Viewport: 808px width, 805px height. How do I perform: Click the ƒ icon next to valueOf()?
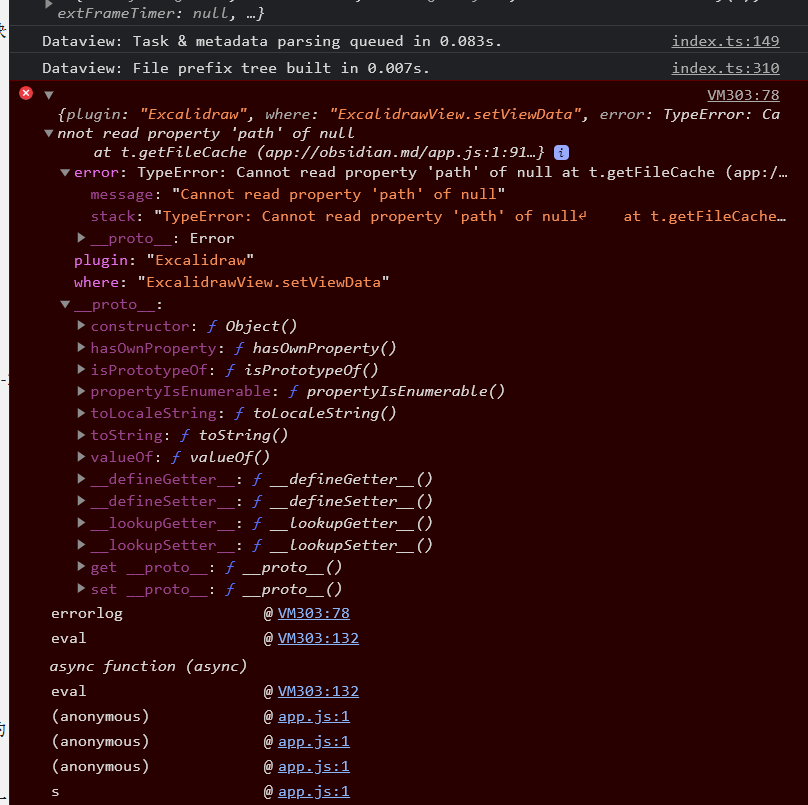(178, 456)
